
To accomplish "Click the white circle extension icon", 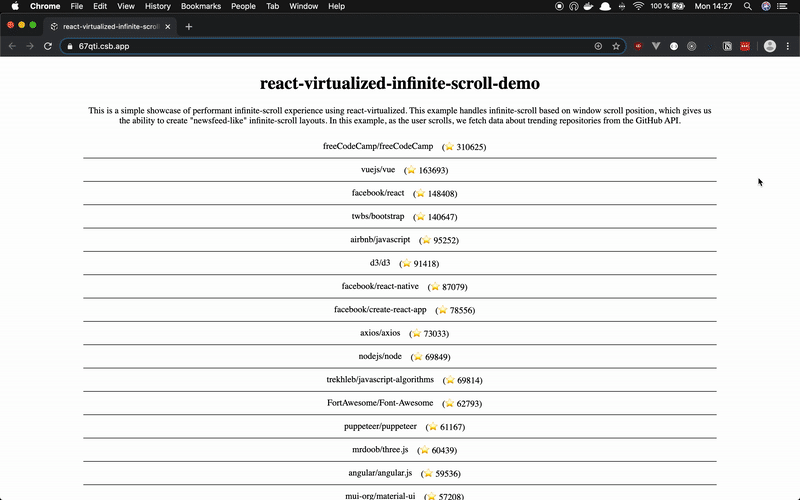I will [674, 46].
